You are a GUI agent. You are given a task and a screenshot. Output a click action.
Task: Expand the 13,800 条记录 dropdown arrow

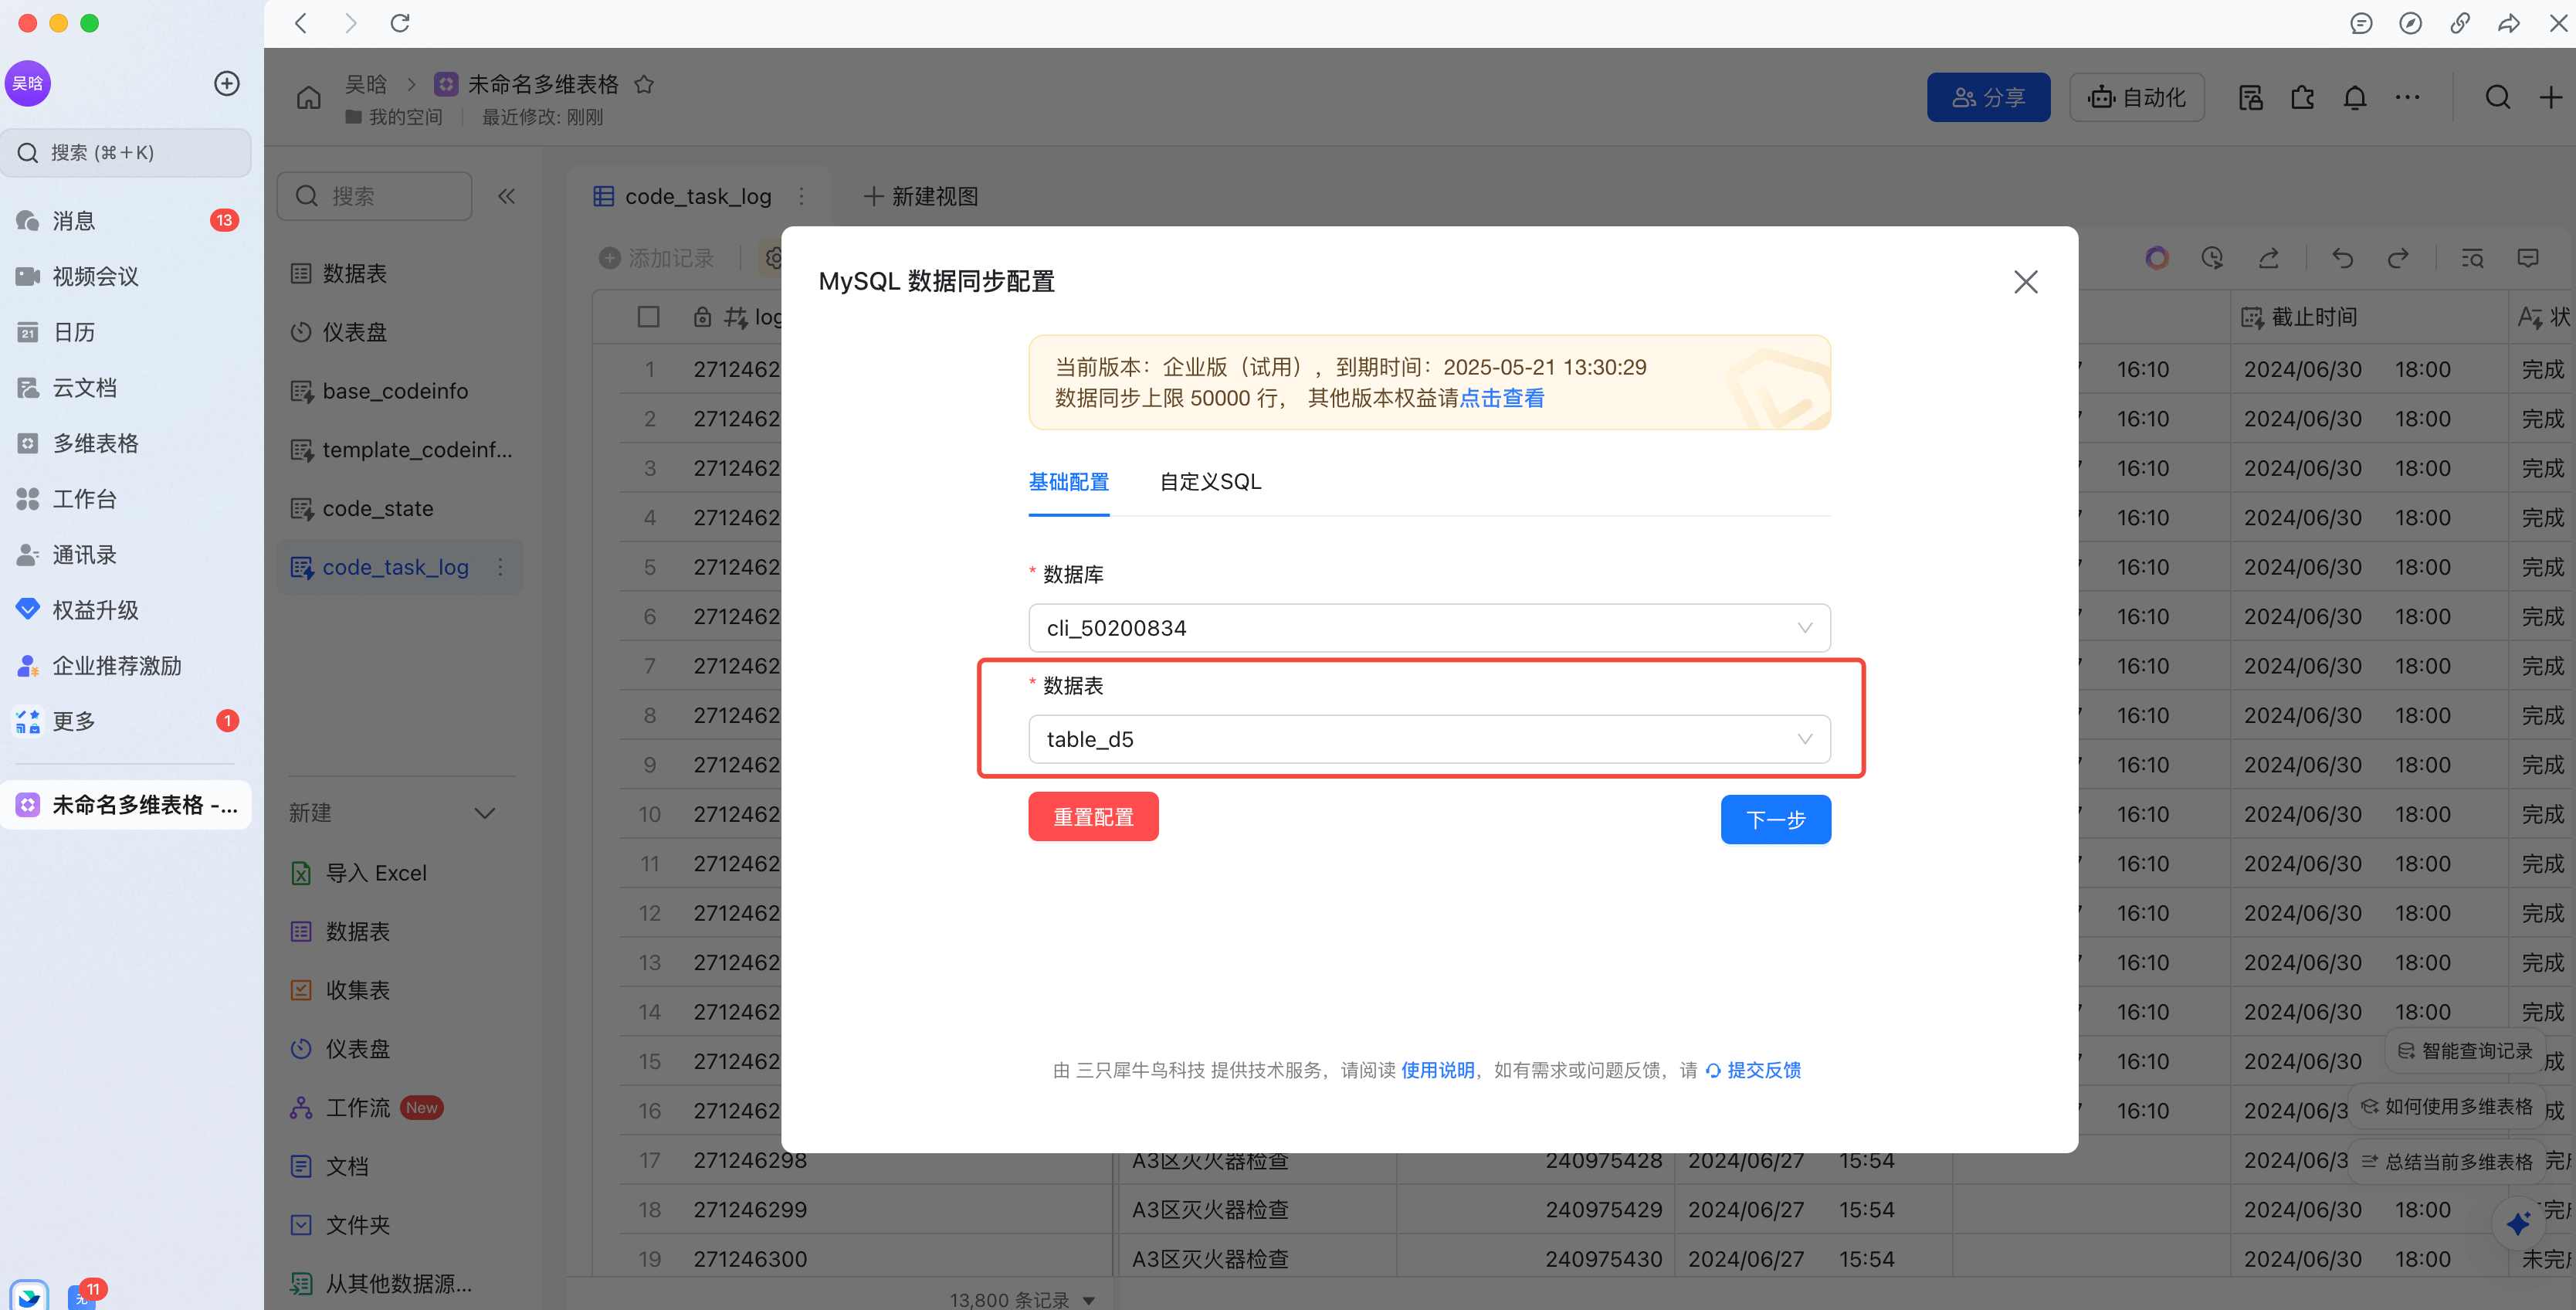1089,1300
